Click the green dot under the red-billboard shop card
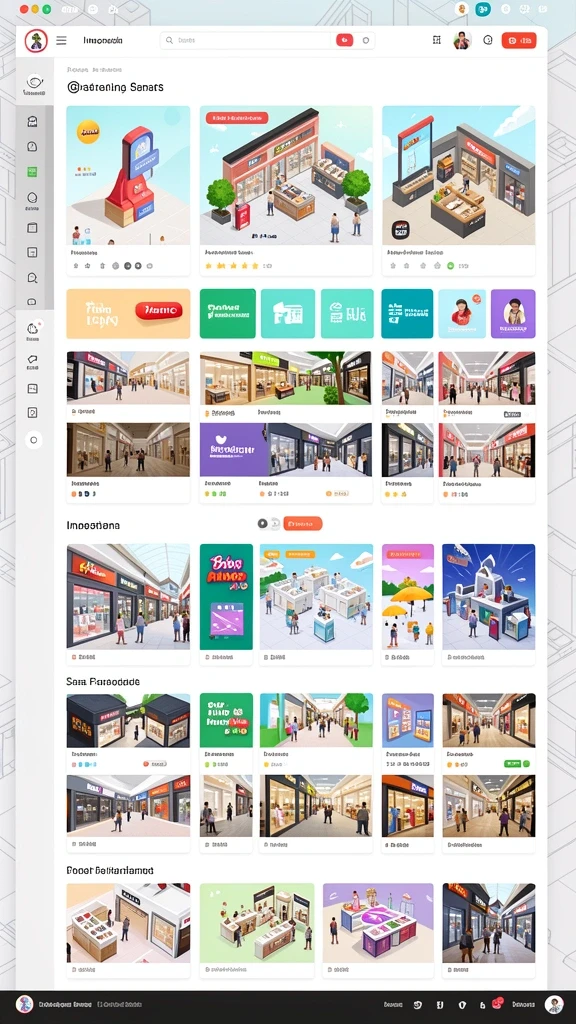 coord(450,266)
